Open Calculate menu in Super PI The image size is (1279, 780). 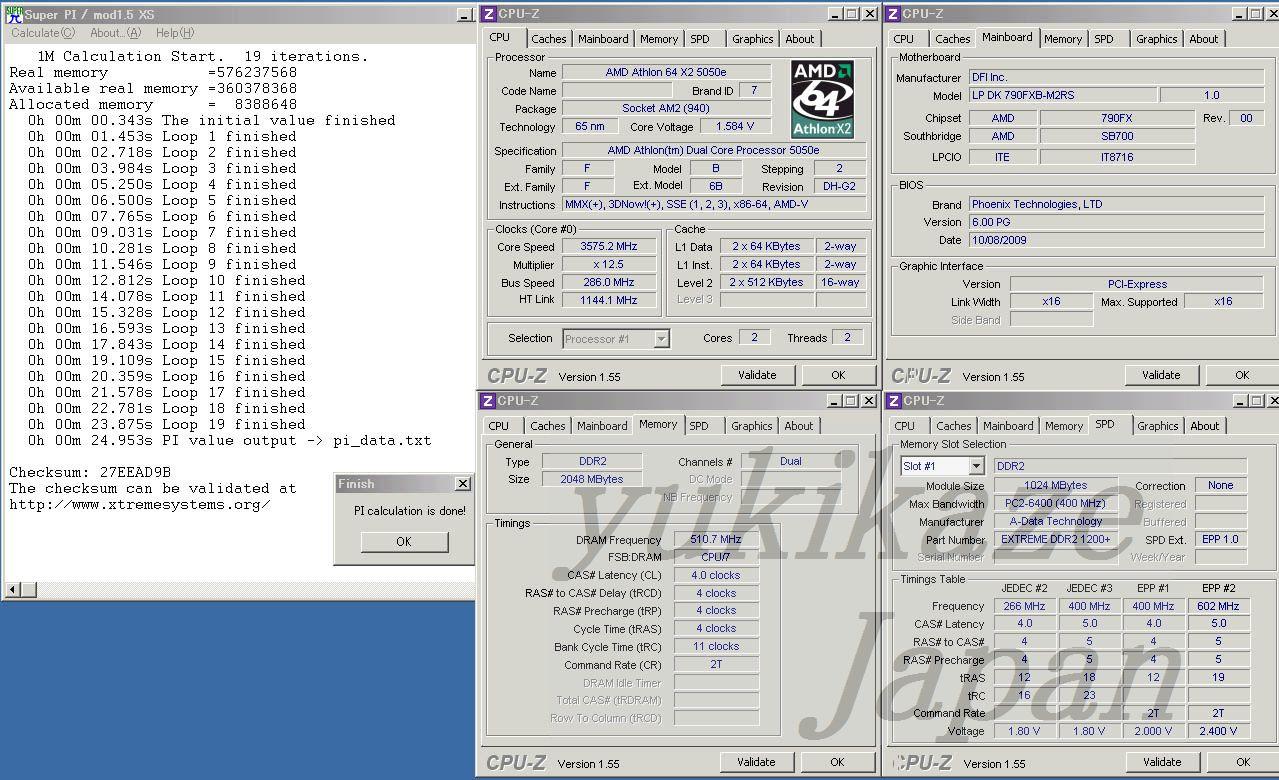coord(42,33)
